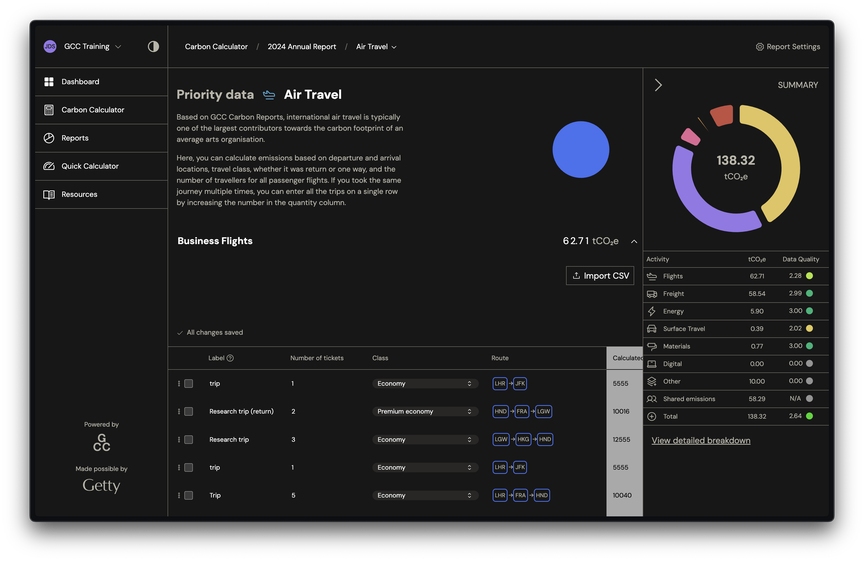Screen dimensions: 864x561
Task: Open the Air Travel breadcrumb dropdown
Action: [x=376, y=47]
